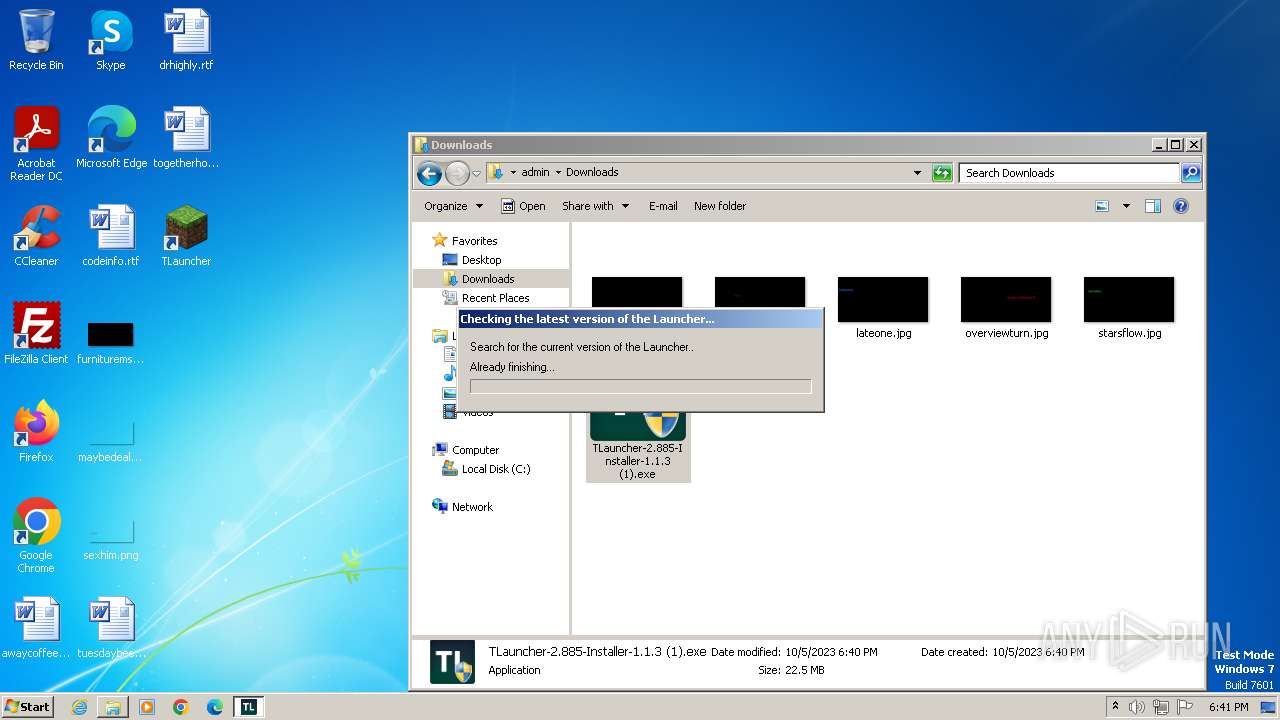Open FileZilla Client shortcut

click(x=36, y=334)
